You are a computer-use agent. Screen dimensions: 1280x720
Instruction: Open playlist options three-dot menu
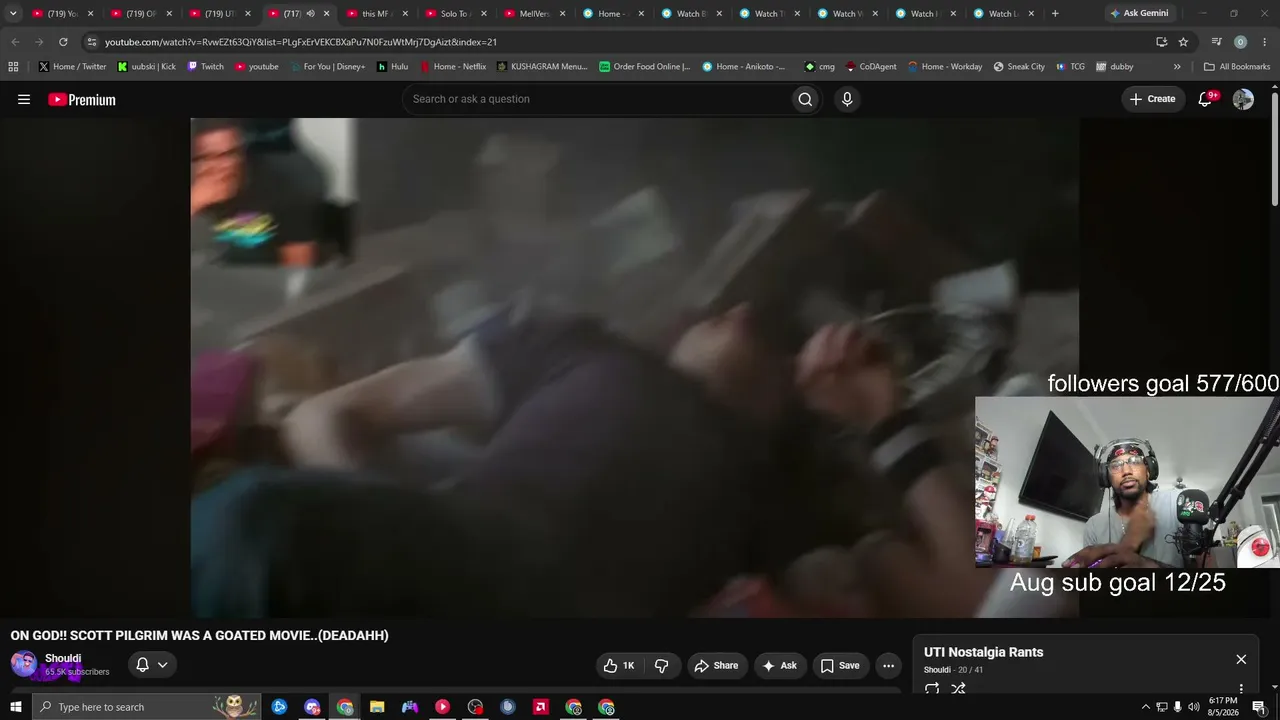tap(1241, 689)
